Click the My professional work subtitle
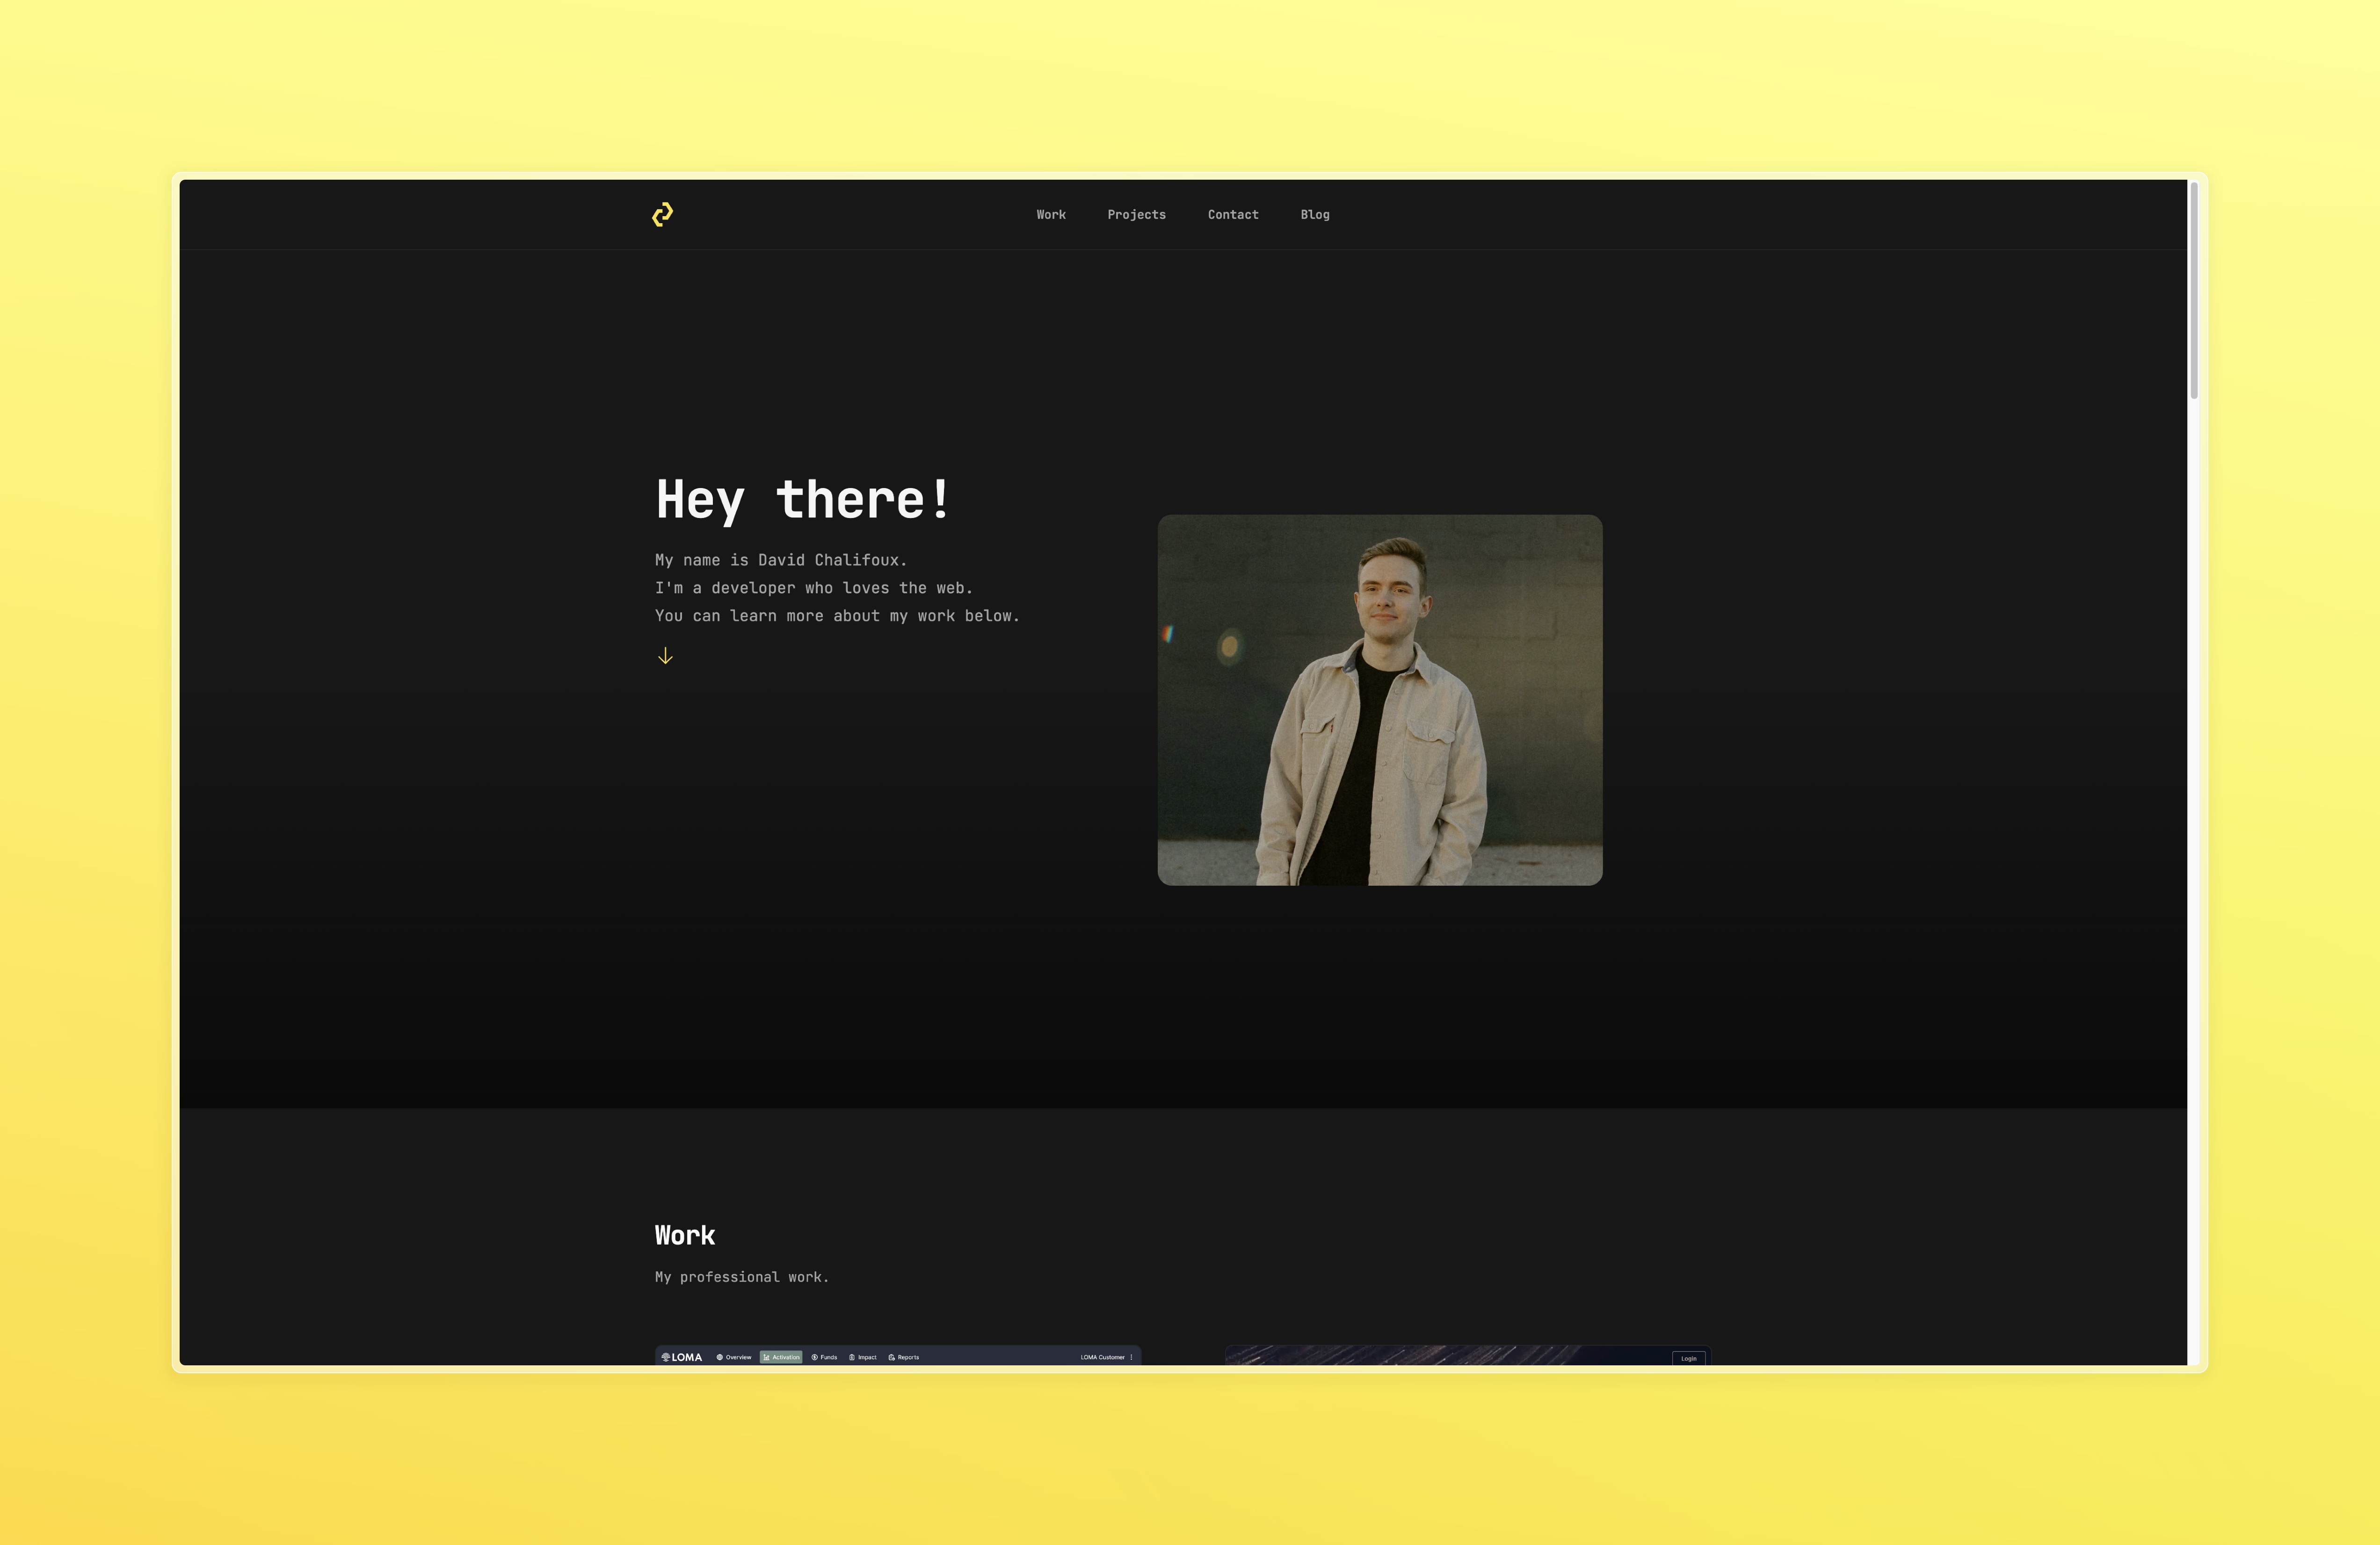The image size is (2380, 1545). coord(741,1277)
